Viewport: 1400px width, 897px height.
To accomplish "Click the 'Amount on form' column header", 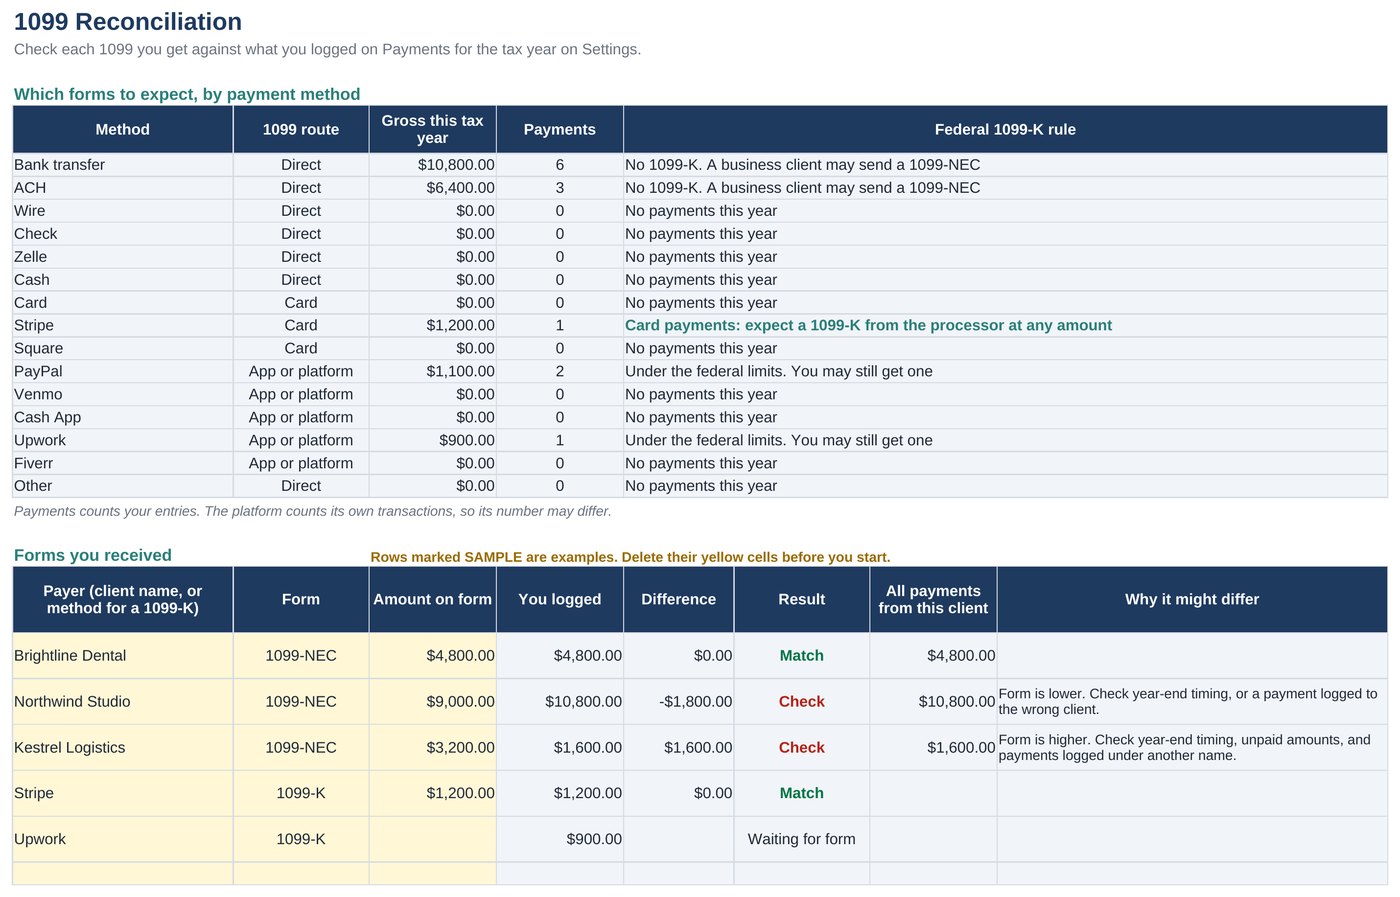I will [x=432, y=599].
